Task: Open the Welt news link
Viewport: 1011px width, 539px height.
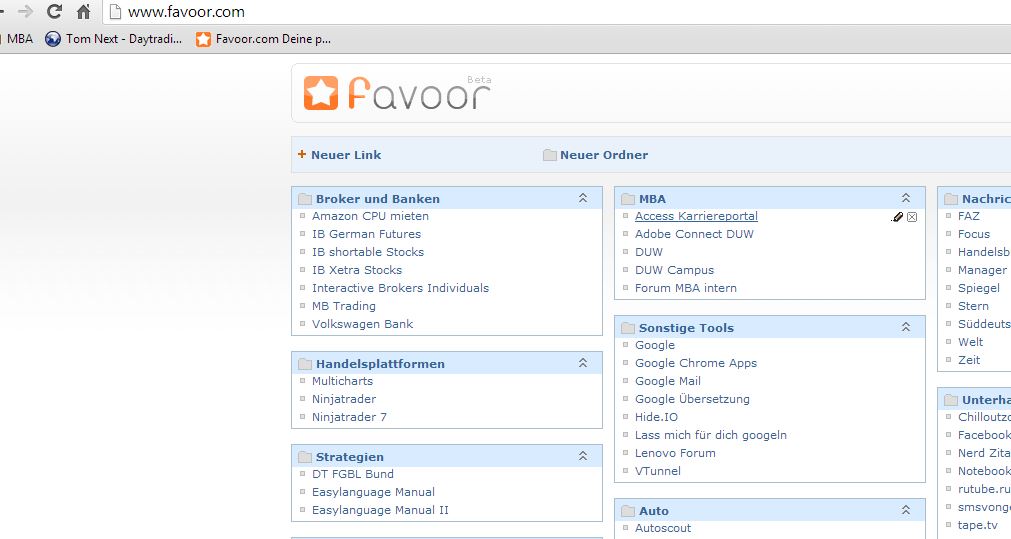Action: tap(970, 342)
